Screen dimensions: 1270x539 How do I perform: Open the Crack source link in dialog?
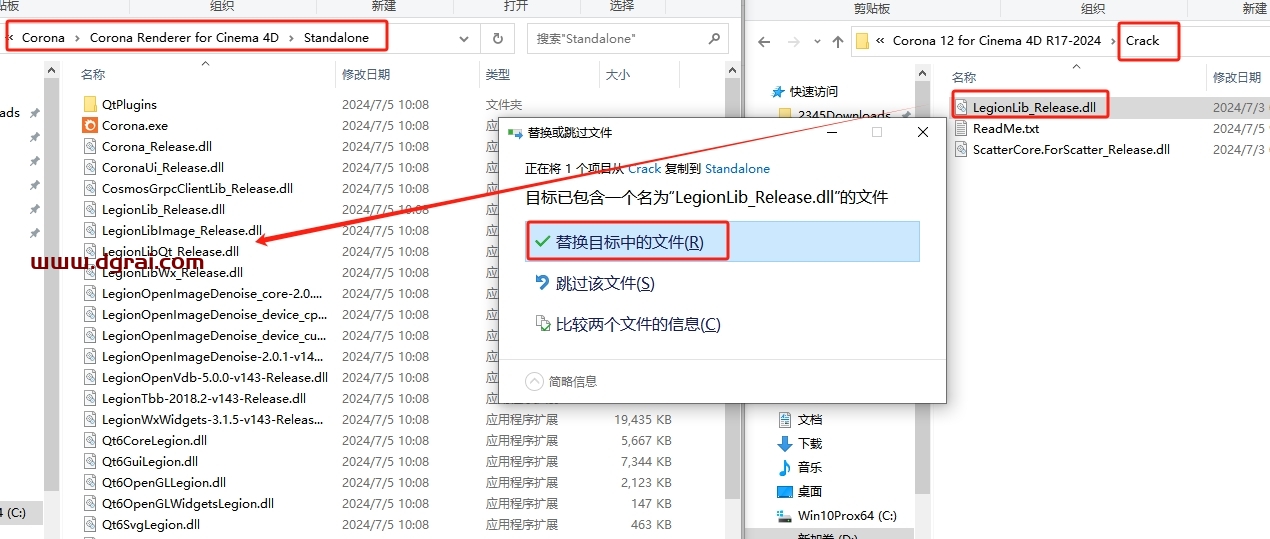tap(644, 169)
